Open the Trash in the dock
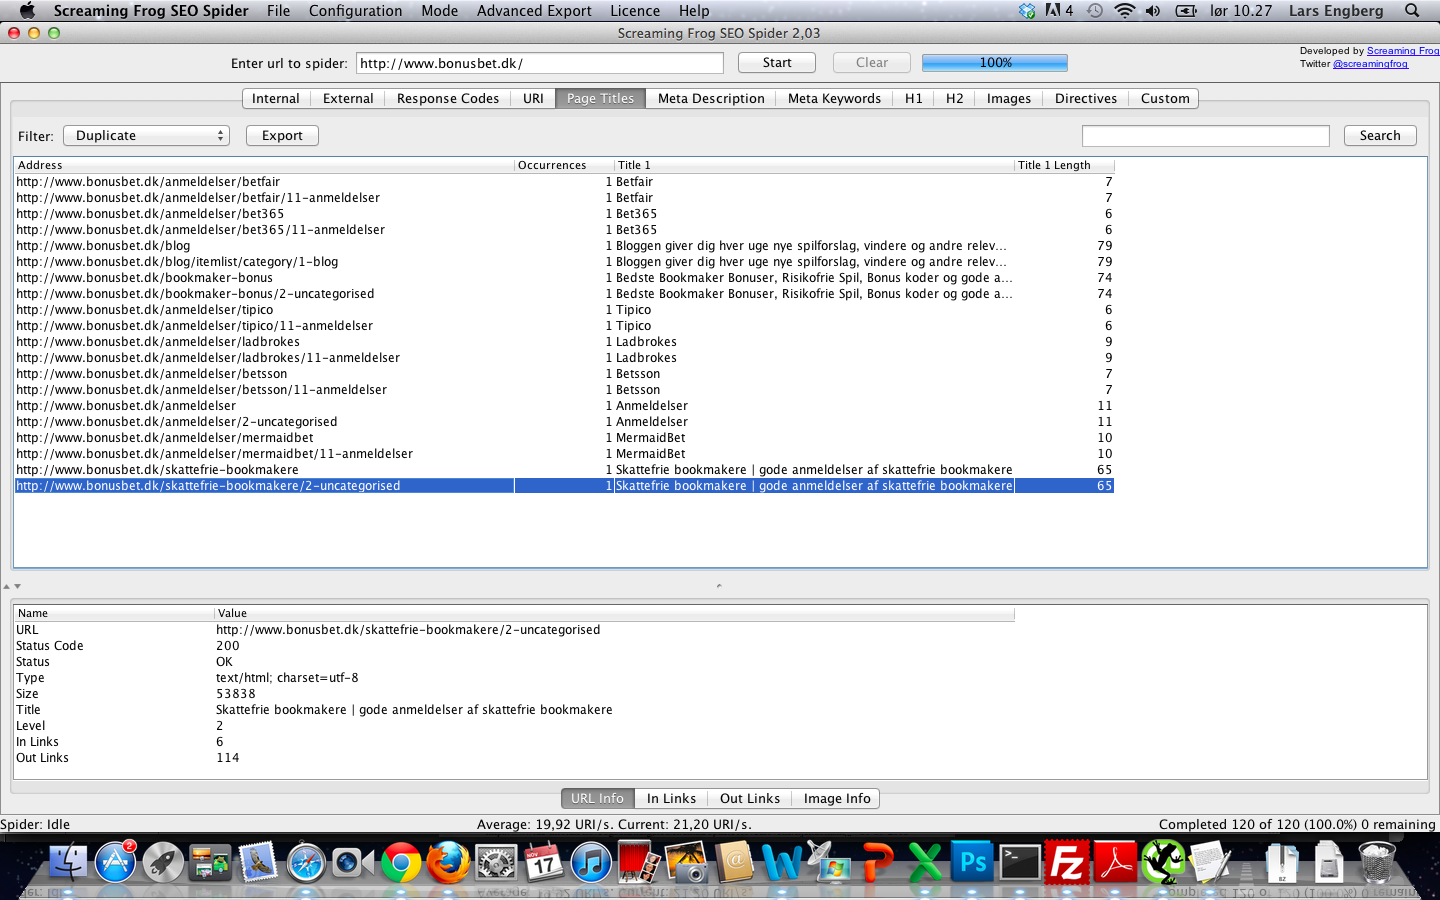This screenshot has height=900, width=1440. tap(1377, 861)
